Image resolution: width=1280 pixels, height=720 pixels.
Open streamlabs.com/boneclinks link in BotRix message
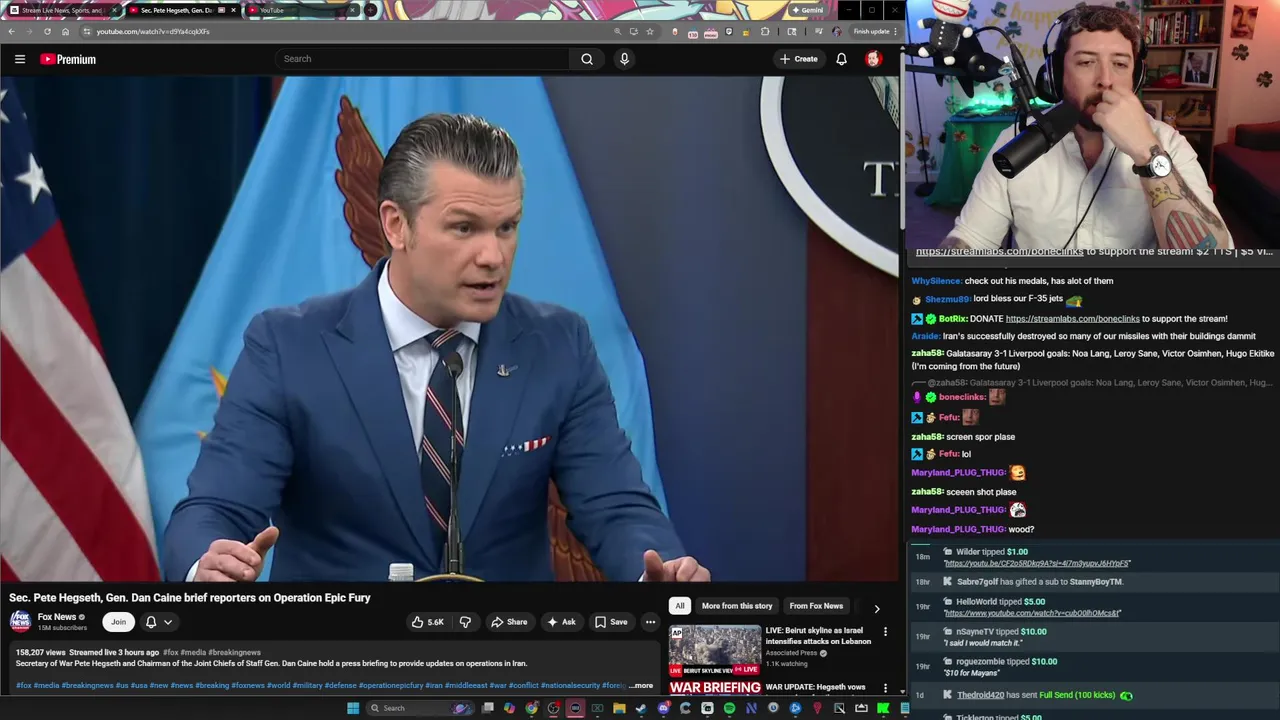tap(1072, 319)
